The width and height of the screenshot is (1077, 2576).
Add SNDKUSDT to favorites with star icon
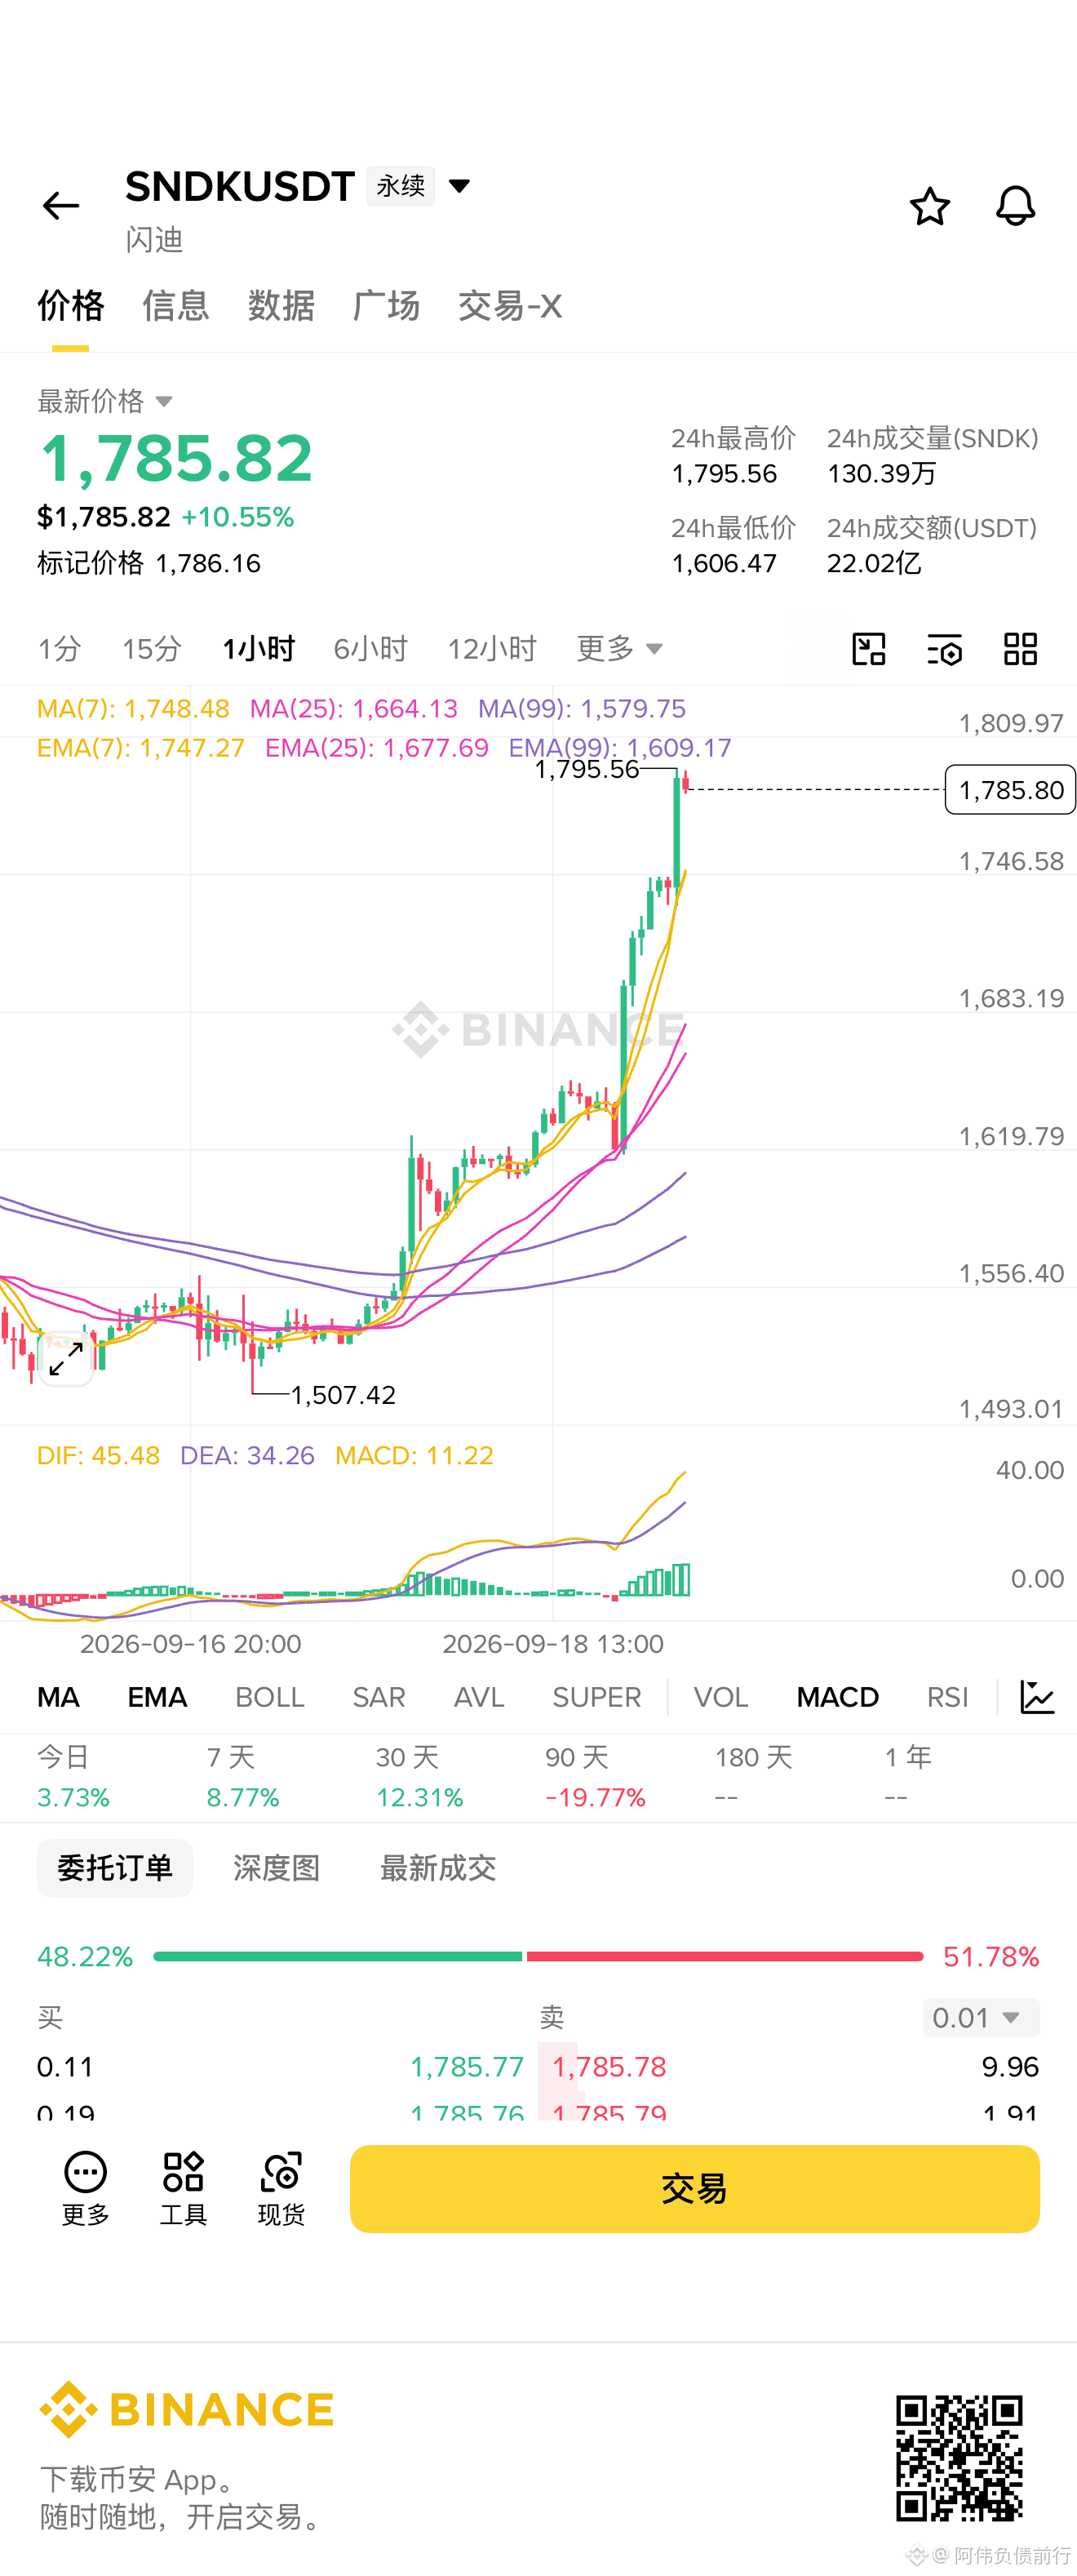[x=929, y=206]
